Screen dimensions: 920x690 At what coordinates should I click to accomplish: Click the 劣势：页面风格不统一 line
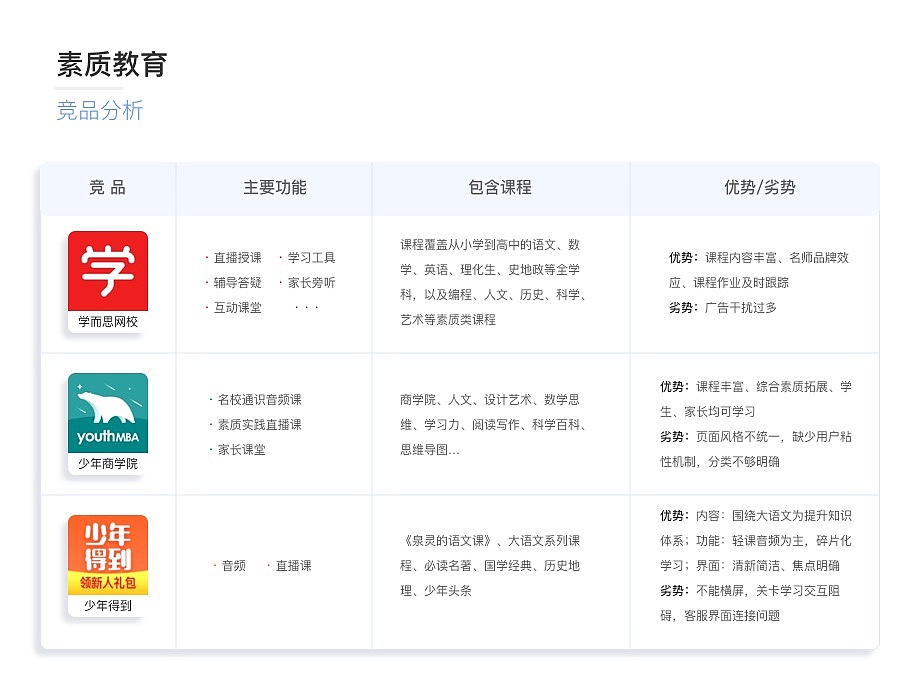pos(756,437)
